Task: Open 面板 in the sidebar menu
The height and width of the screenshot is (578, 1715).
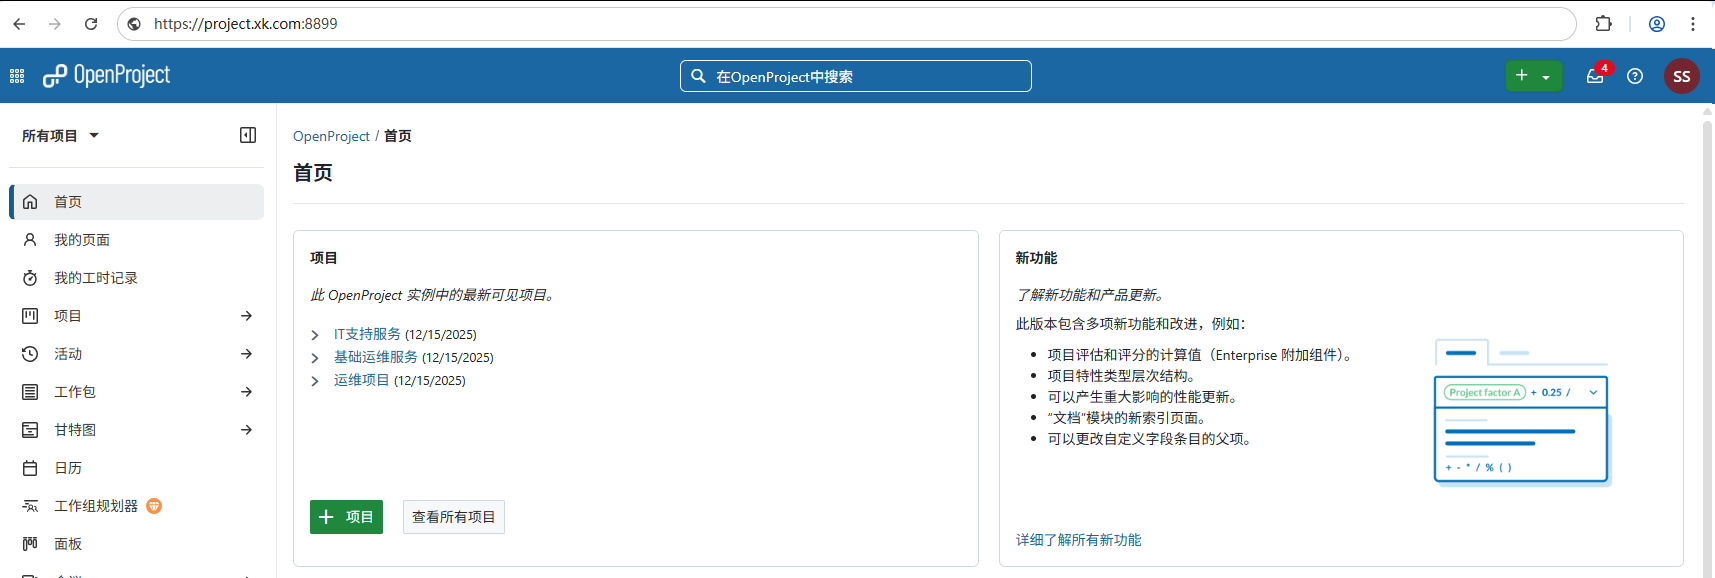Action: (x=137, y=544)
